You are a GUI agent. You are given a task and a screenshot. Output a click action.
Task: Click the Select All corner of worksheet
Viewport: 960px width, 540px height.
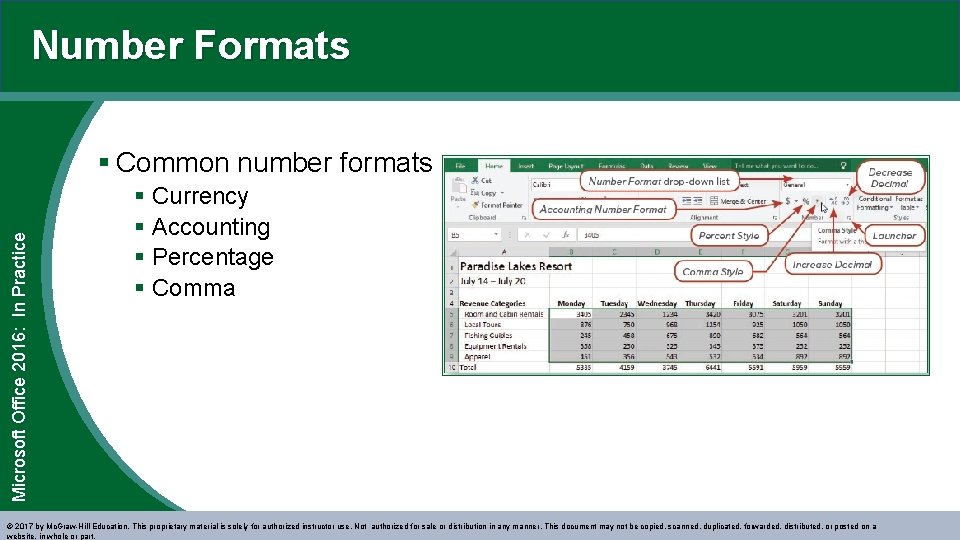click(x=453, y=252)
